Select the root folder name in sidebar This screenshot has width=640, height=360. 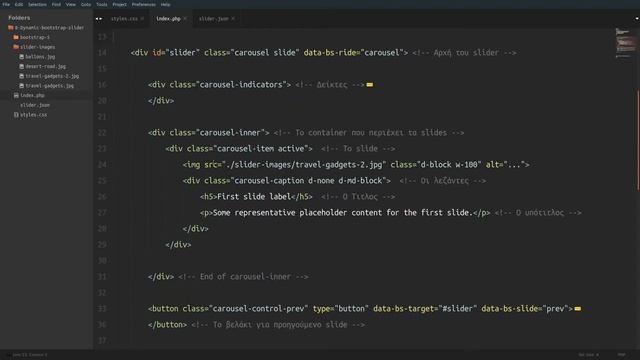pos(49,28)
